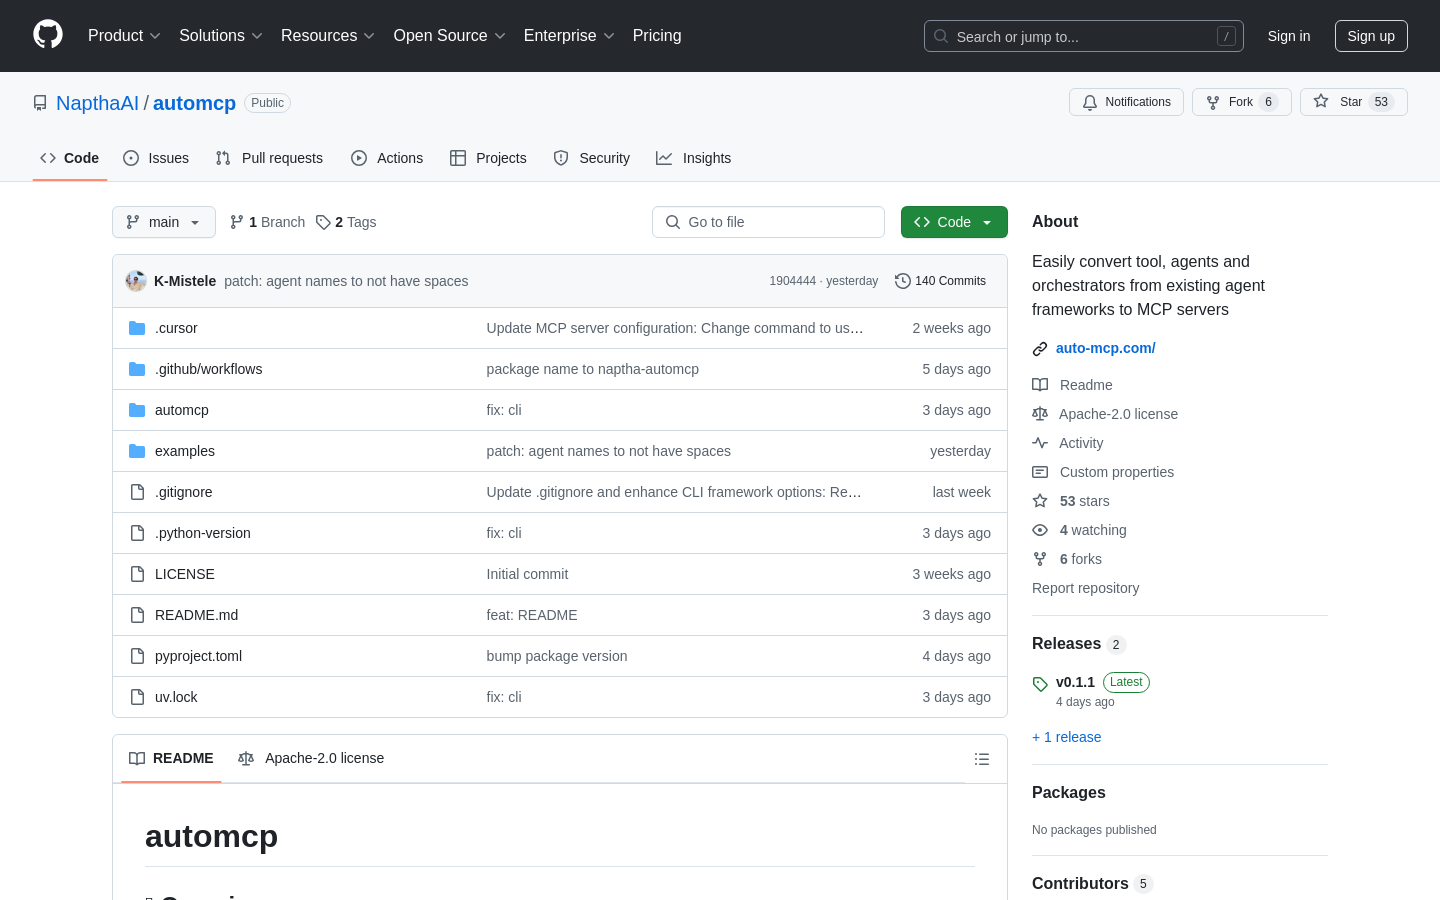
Task: Open the main branch selector dropdown
Action: point(164,222)
